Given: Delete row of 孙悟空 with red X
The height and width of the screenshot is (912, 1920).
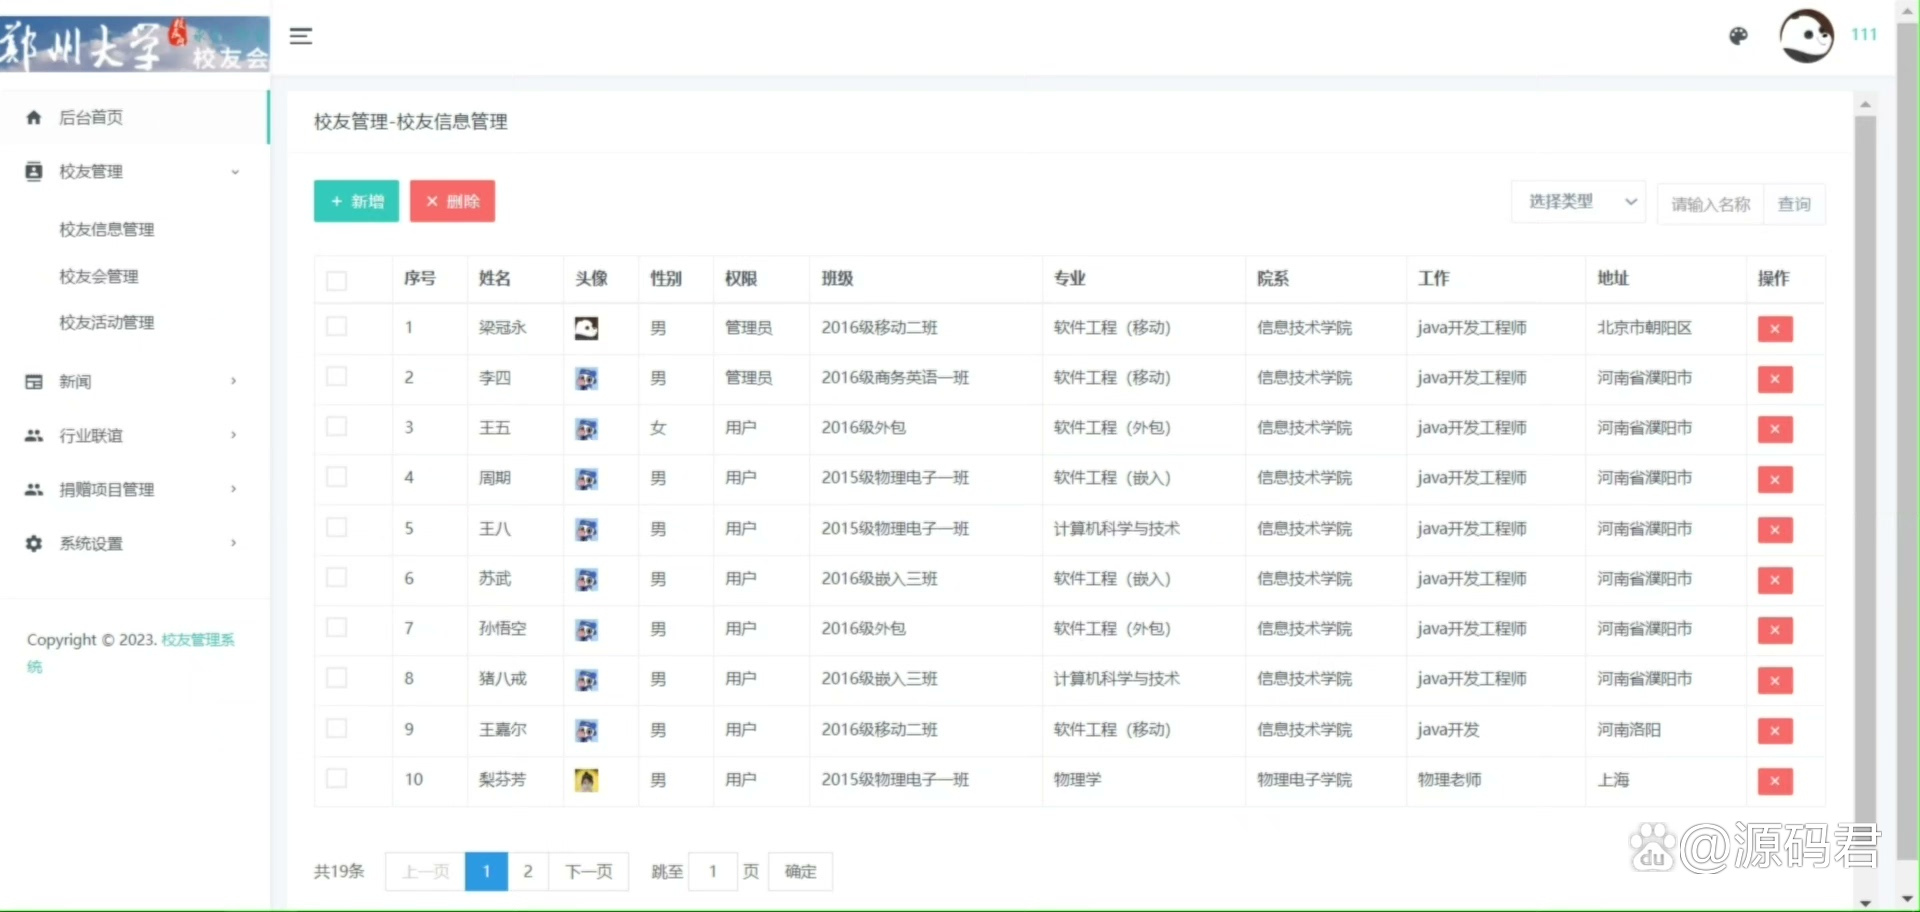Looking at the screenshot, I should [x=1775, y=630].
